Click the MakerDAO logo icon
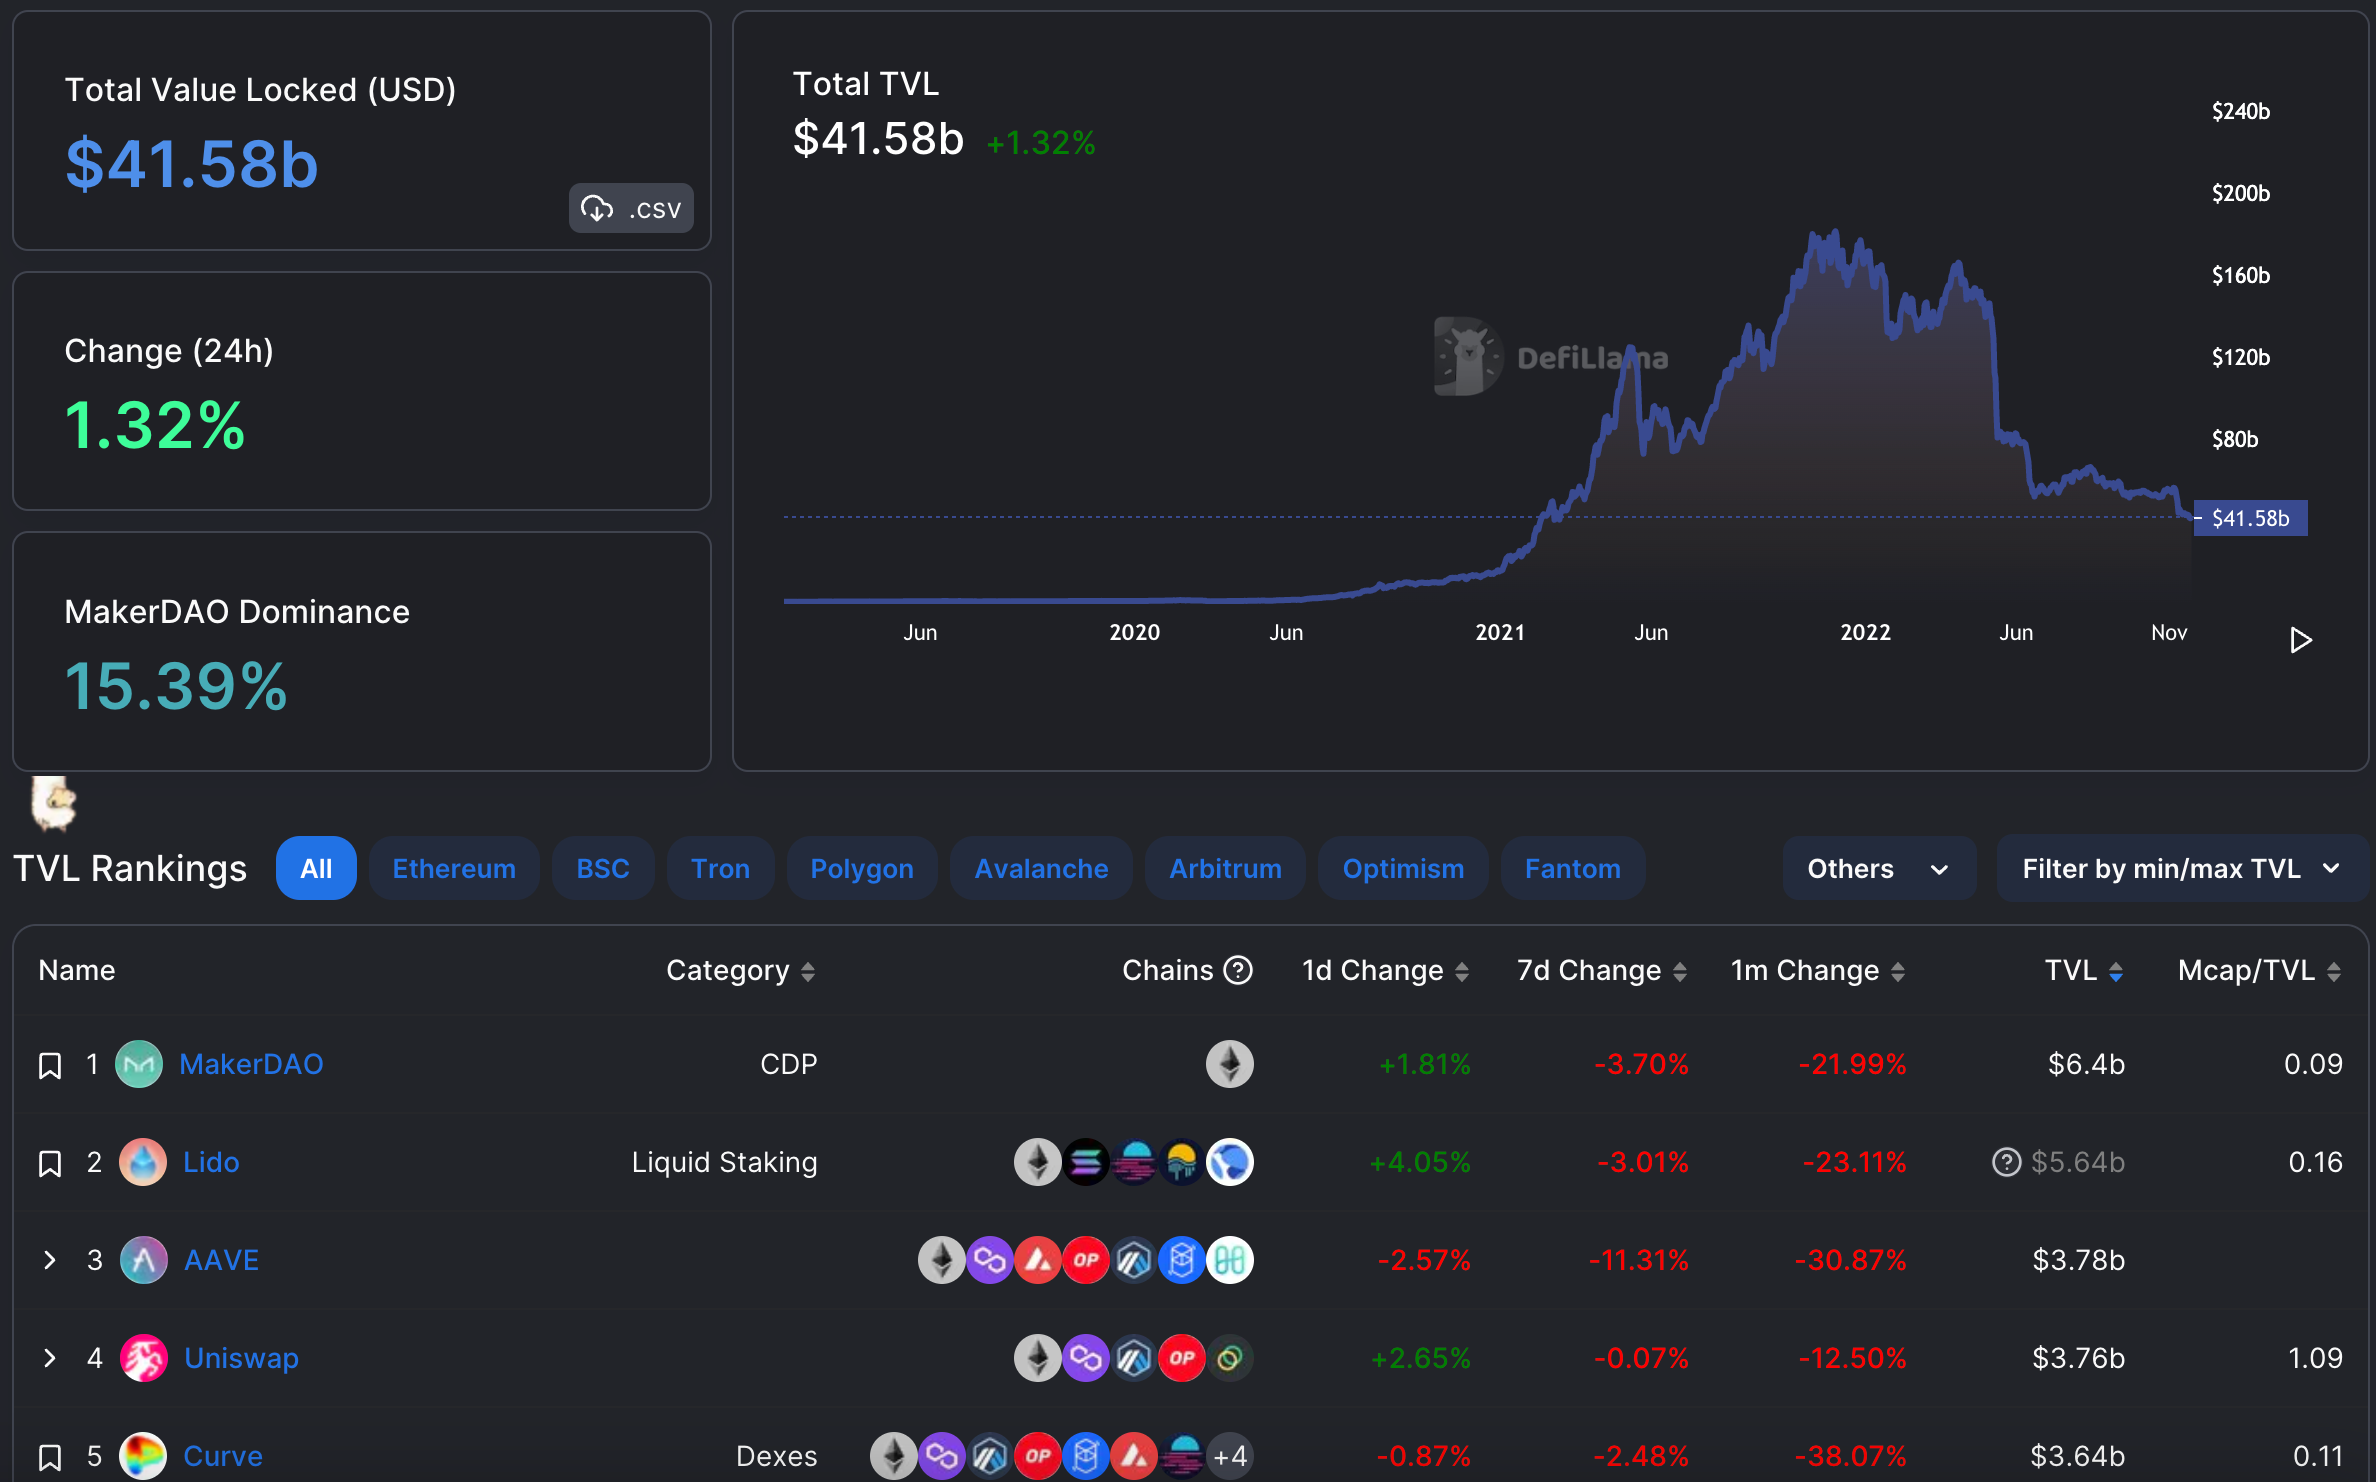Viewport: 2376px width, 1482px height. point(139,1064)
